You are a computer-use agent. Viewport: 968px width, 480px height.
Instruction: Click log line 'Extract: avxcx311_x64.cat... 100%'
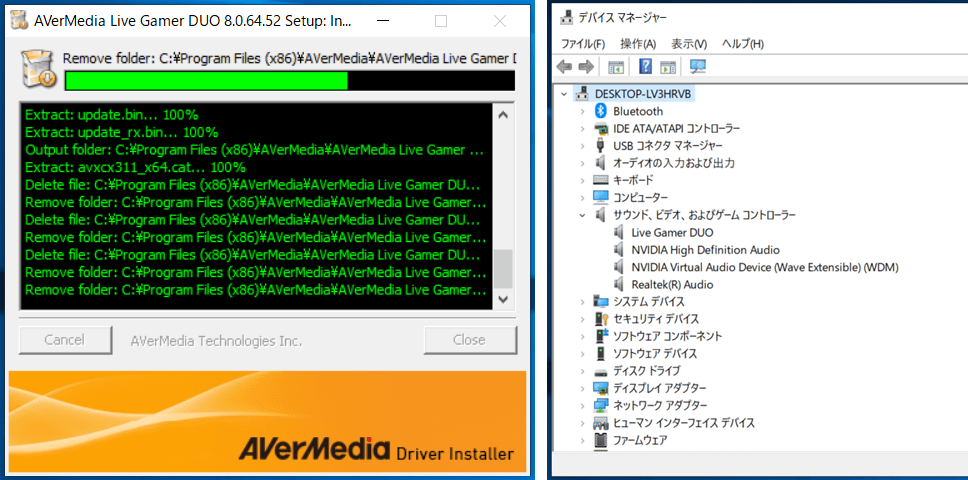(x=136, y=167)
